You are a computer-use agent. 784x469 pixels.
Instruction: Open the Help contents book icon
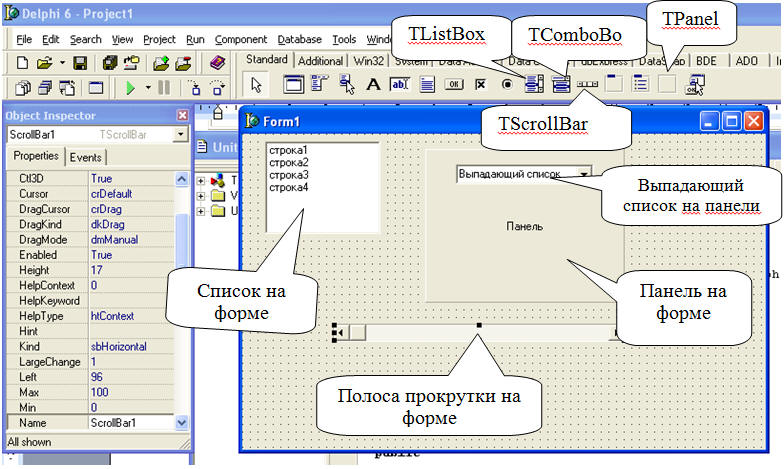(x=218, y=63)
